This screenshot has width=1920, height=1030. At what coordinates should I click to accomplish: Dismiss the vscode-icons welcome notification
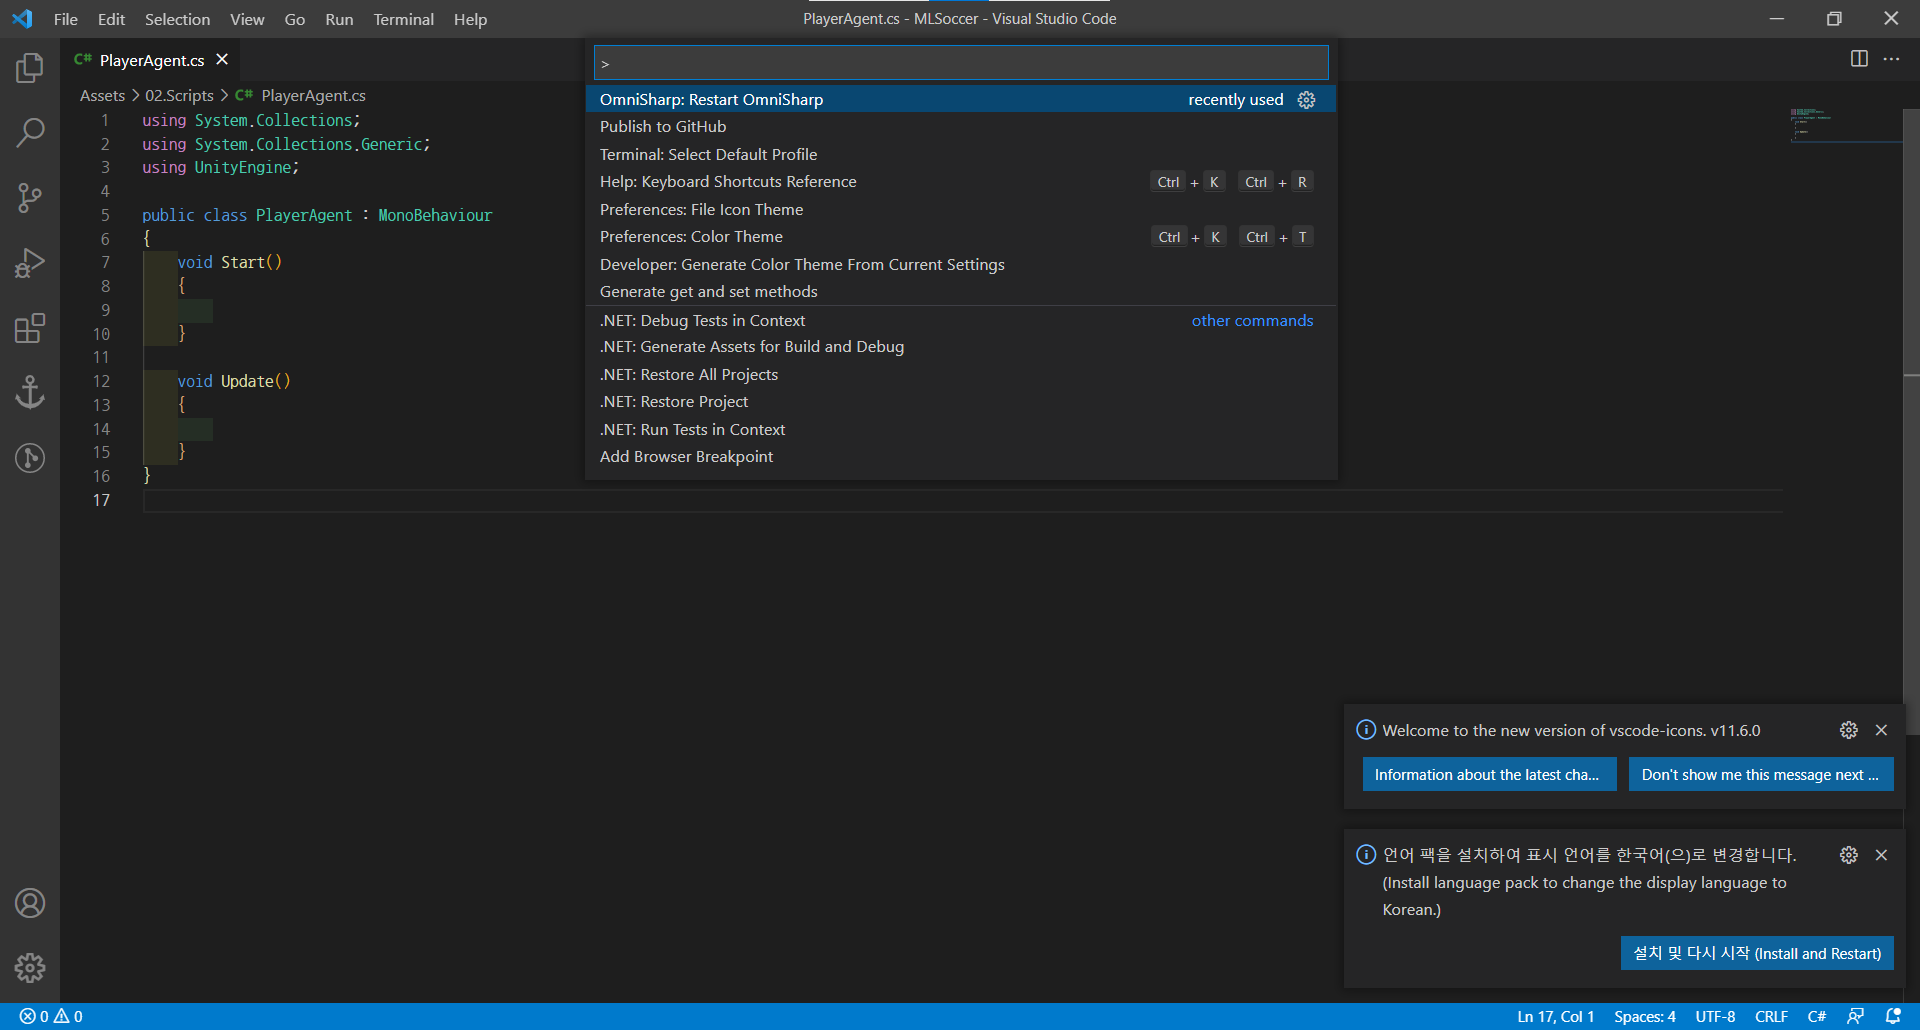point(1881,730)
